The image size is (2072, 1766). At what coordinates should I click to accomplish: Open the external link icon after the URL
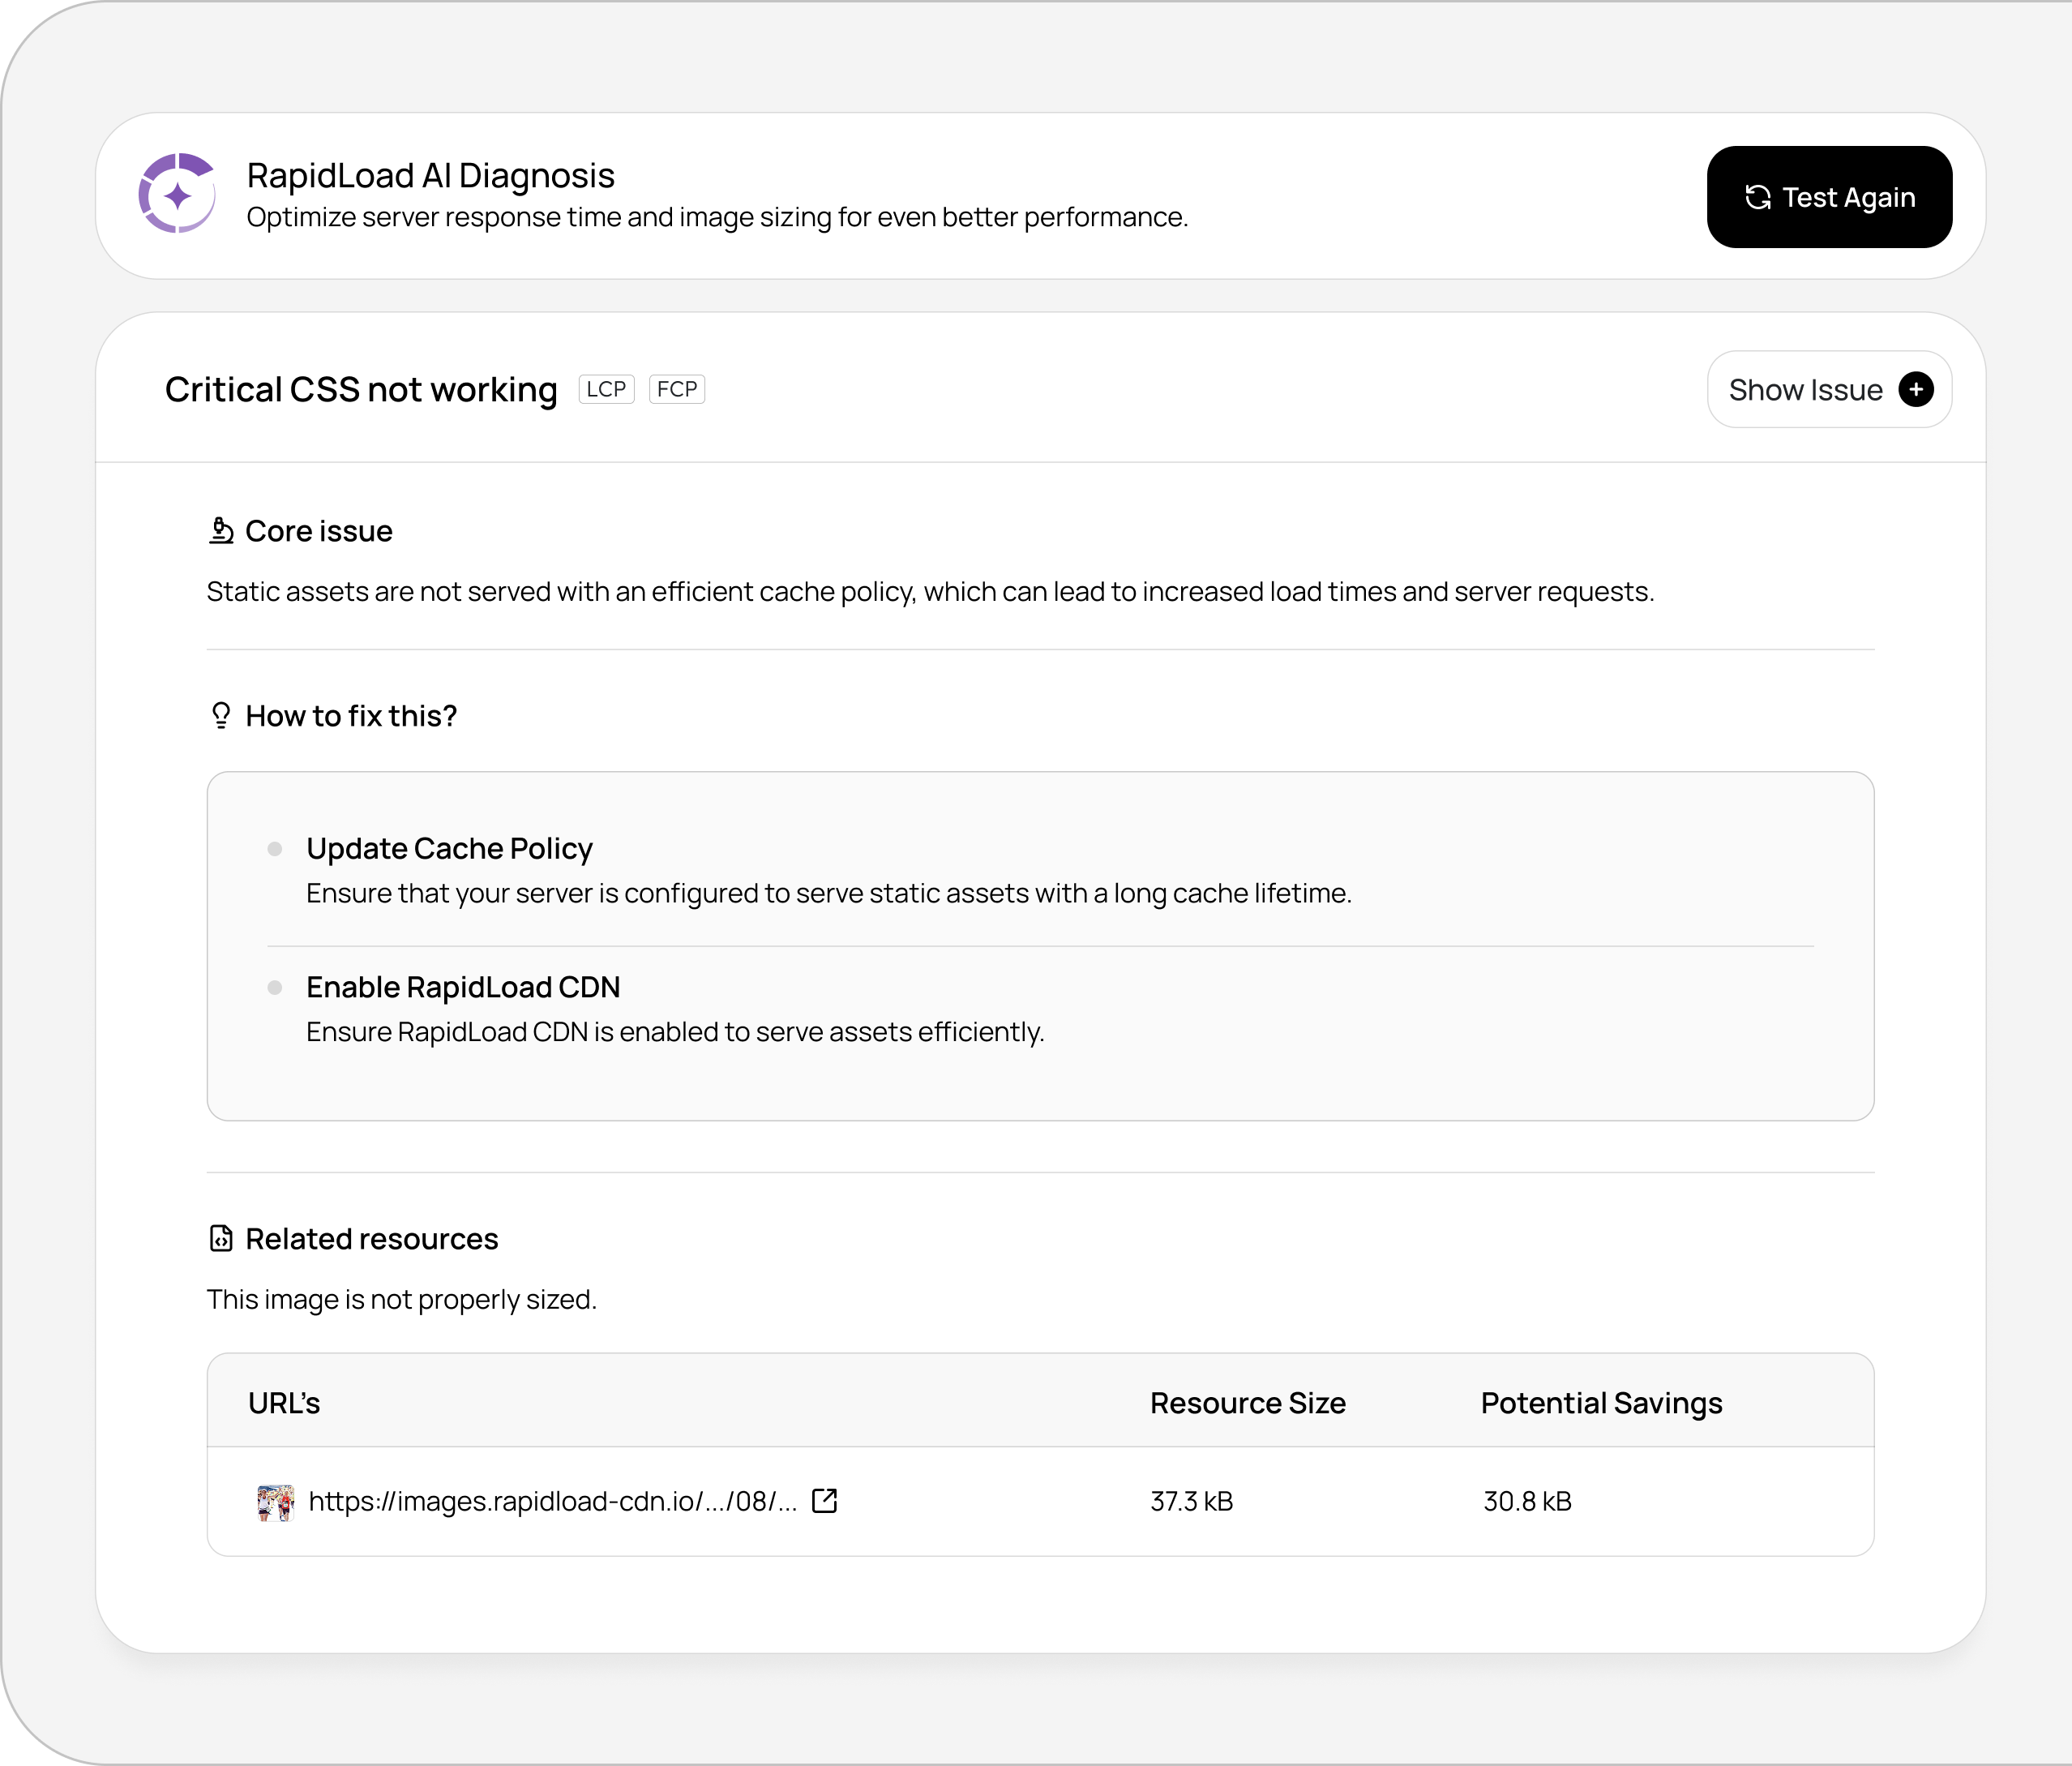pyautogui.click(x=824, y=1500)
